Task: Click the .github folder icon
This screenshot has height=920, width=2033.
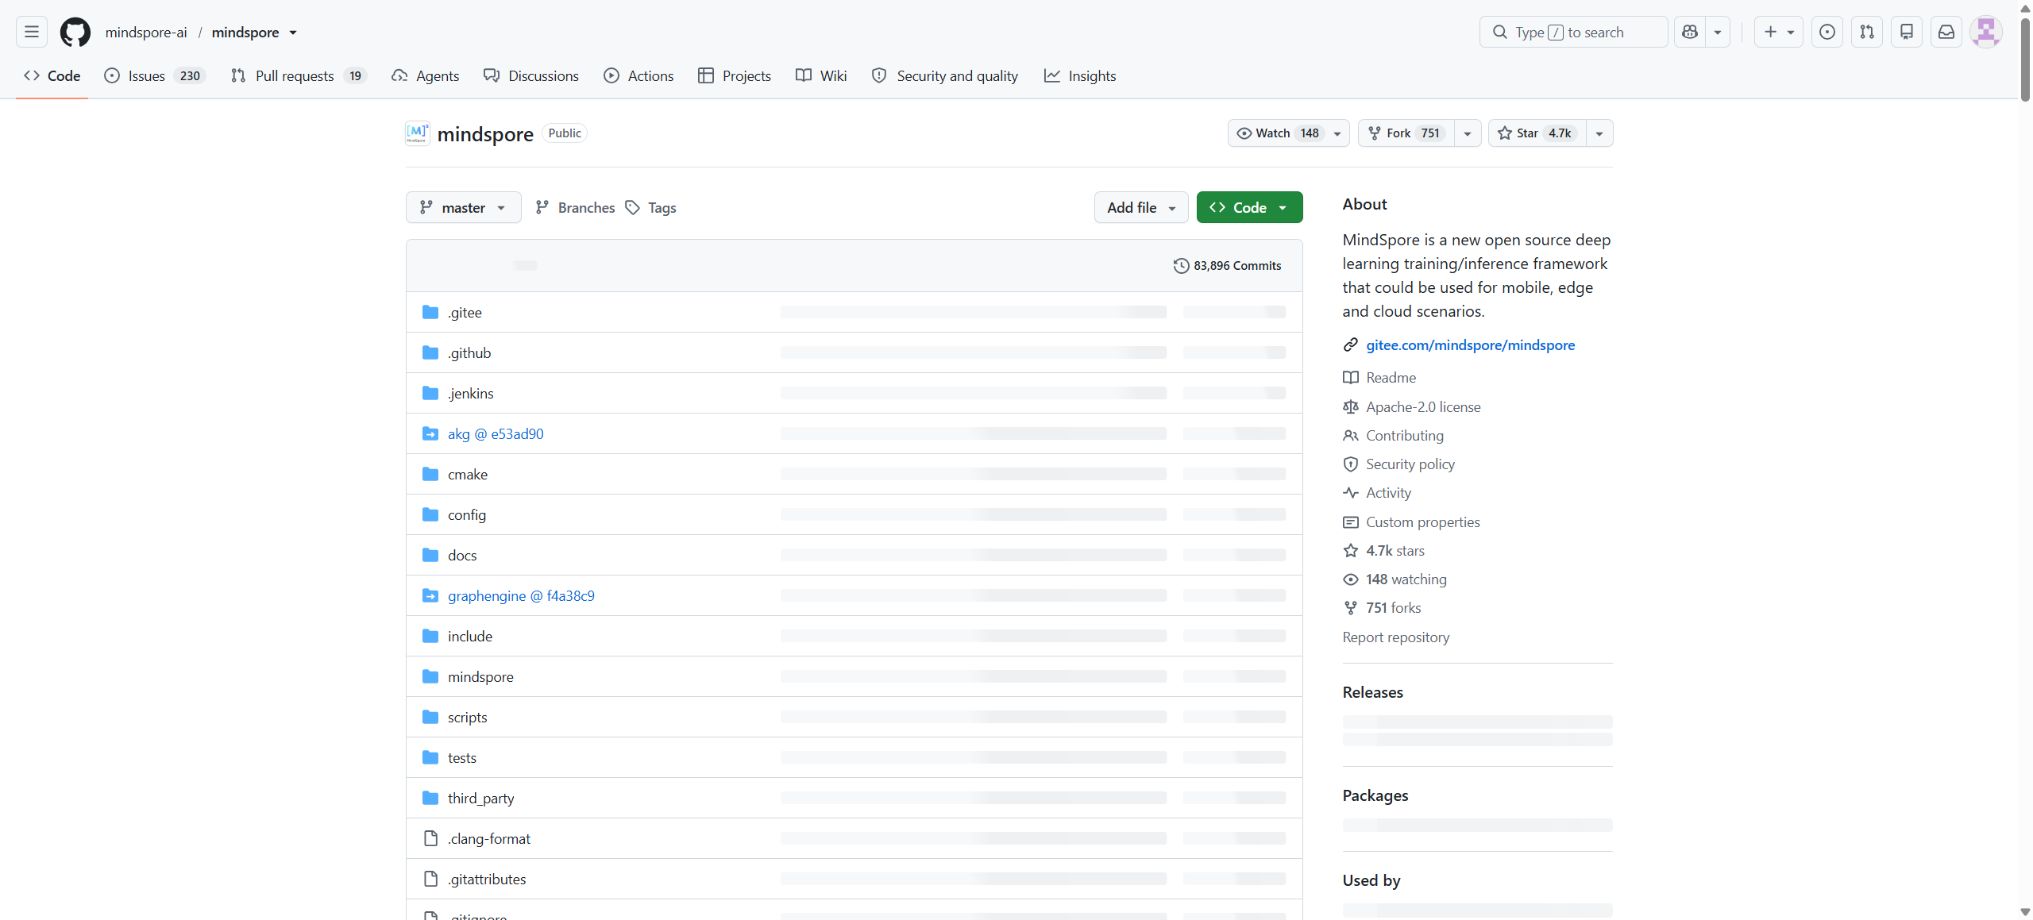Action: click(431, 353)
